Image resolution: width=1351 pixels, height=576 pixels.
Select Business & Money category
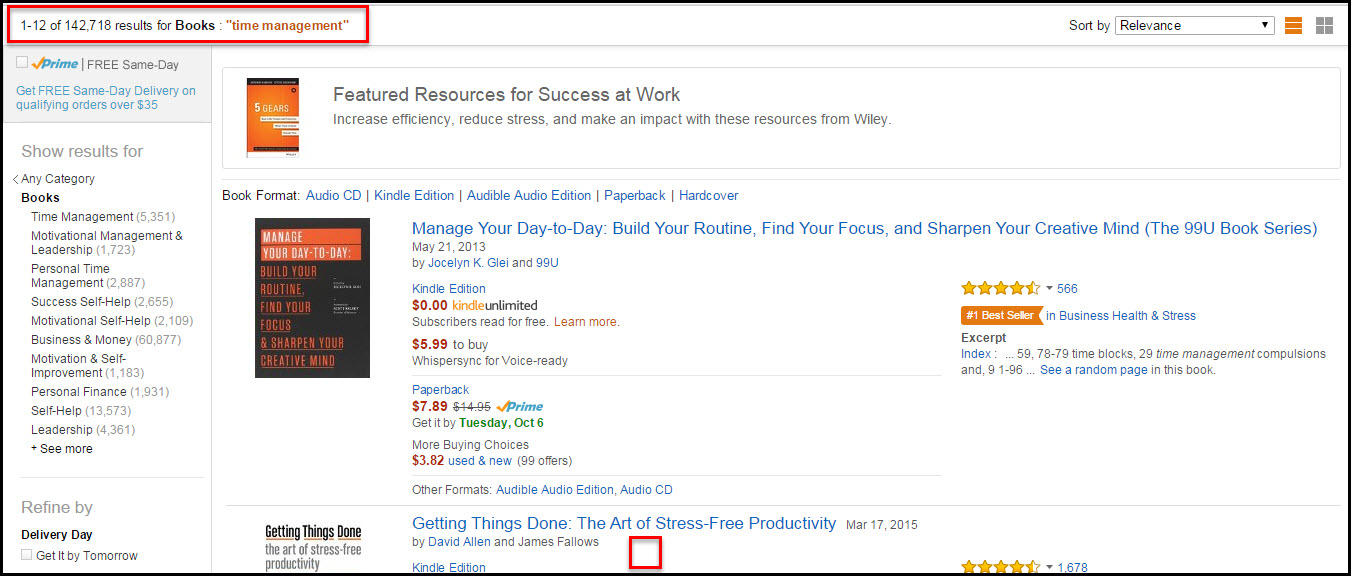[x=81, y=340]
